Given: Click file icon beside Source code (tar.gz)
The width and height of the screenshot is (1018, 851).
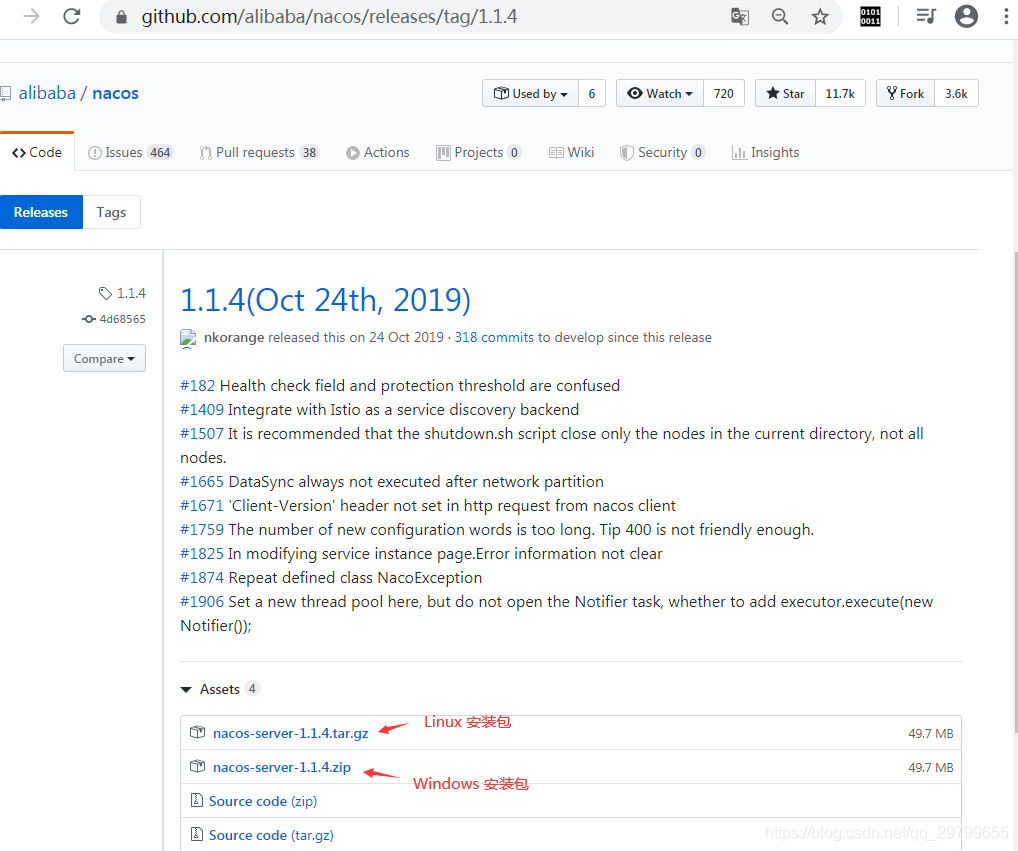Looking at the screenshot, I should pos(197,834).
